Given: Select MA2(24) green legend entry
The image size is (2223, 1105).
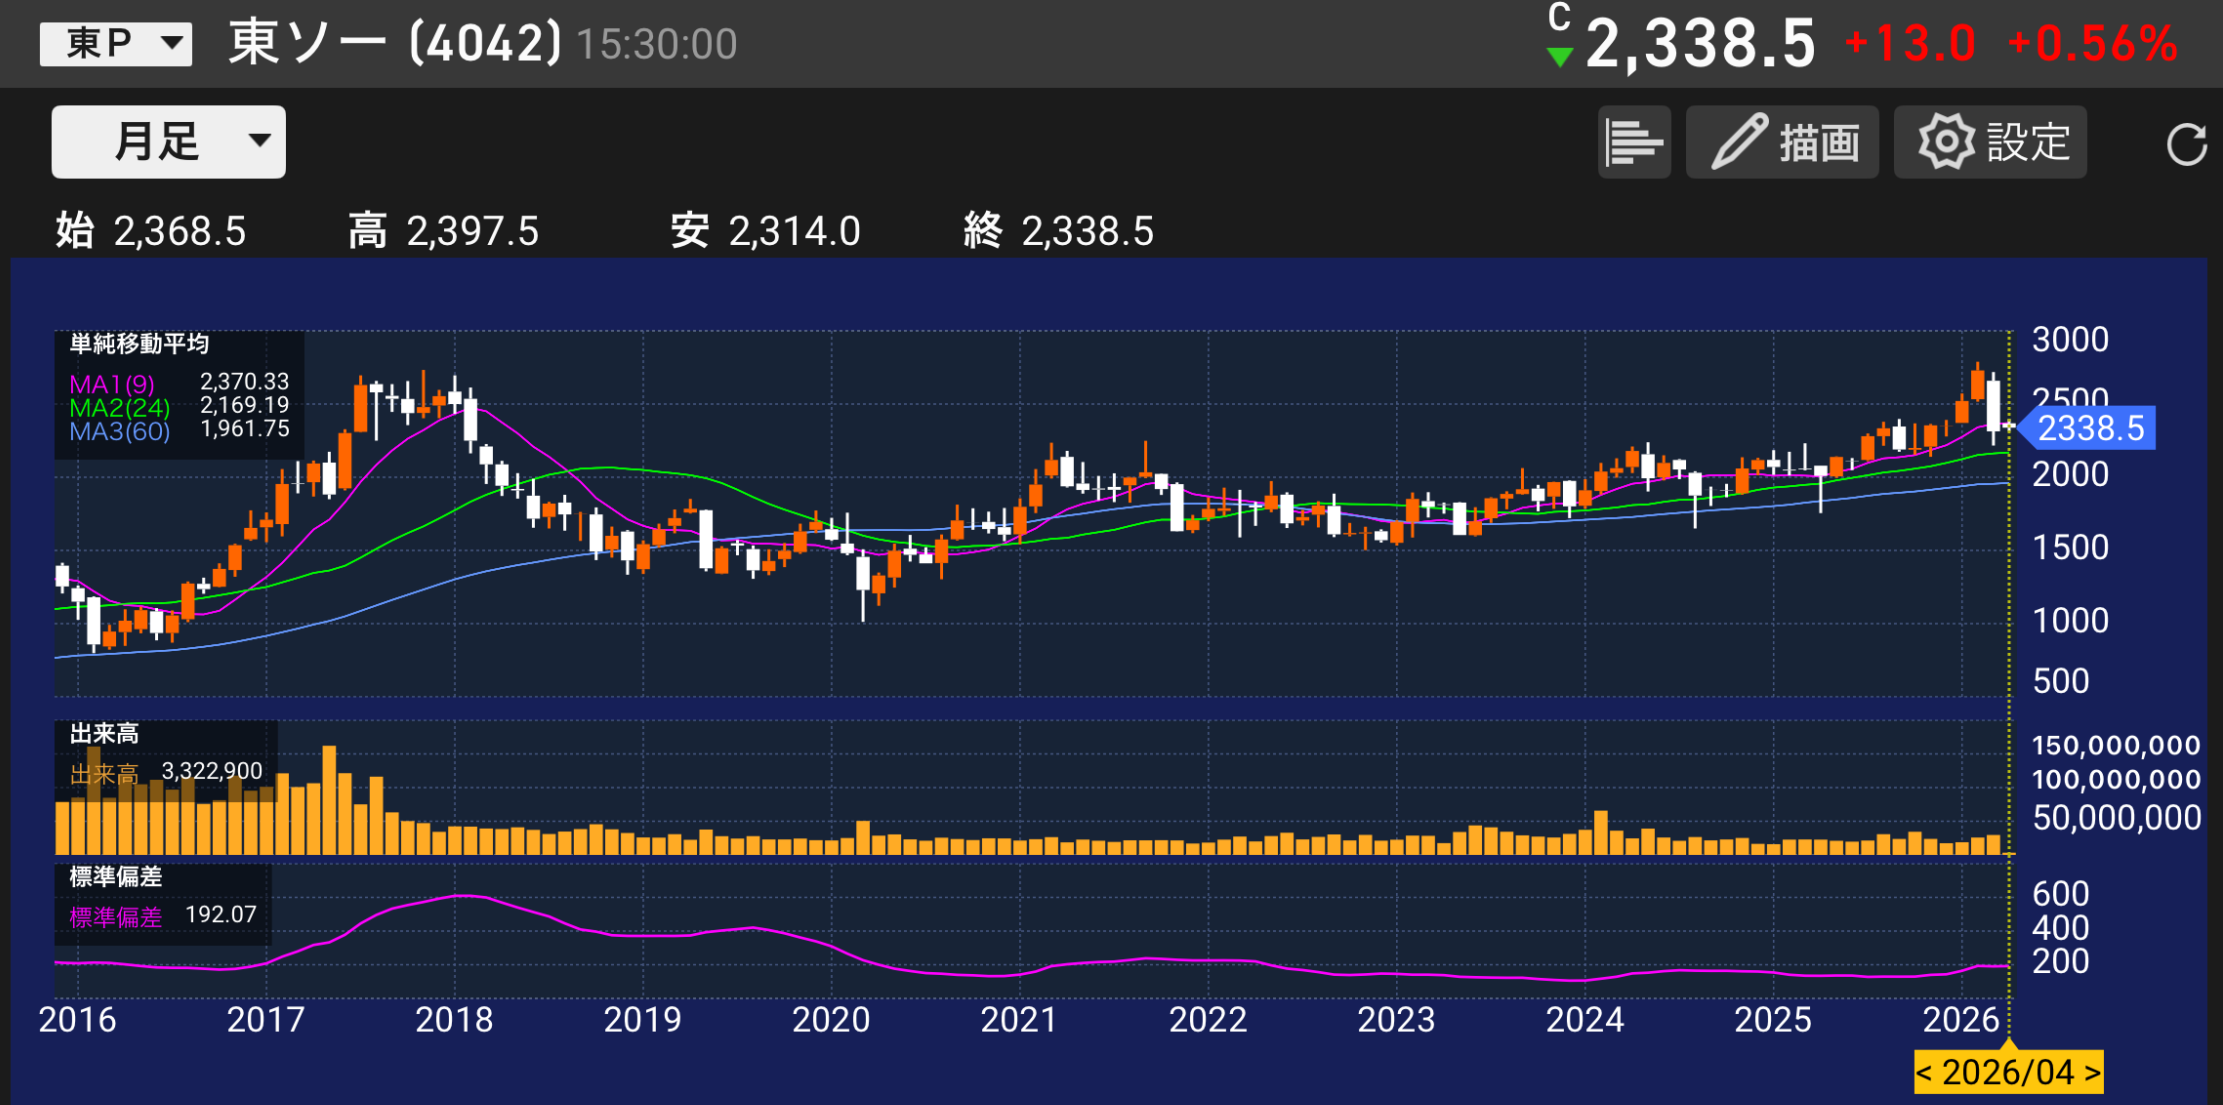Looking at the screenshot, I should pos(119,408).
